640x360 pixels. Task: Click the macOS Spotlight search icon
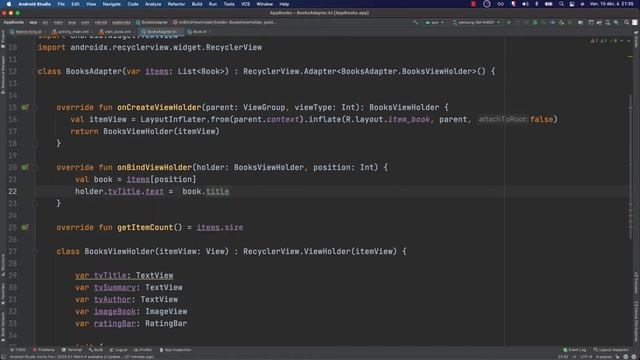coord(562,4)
